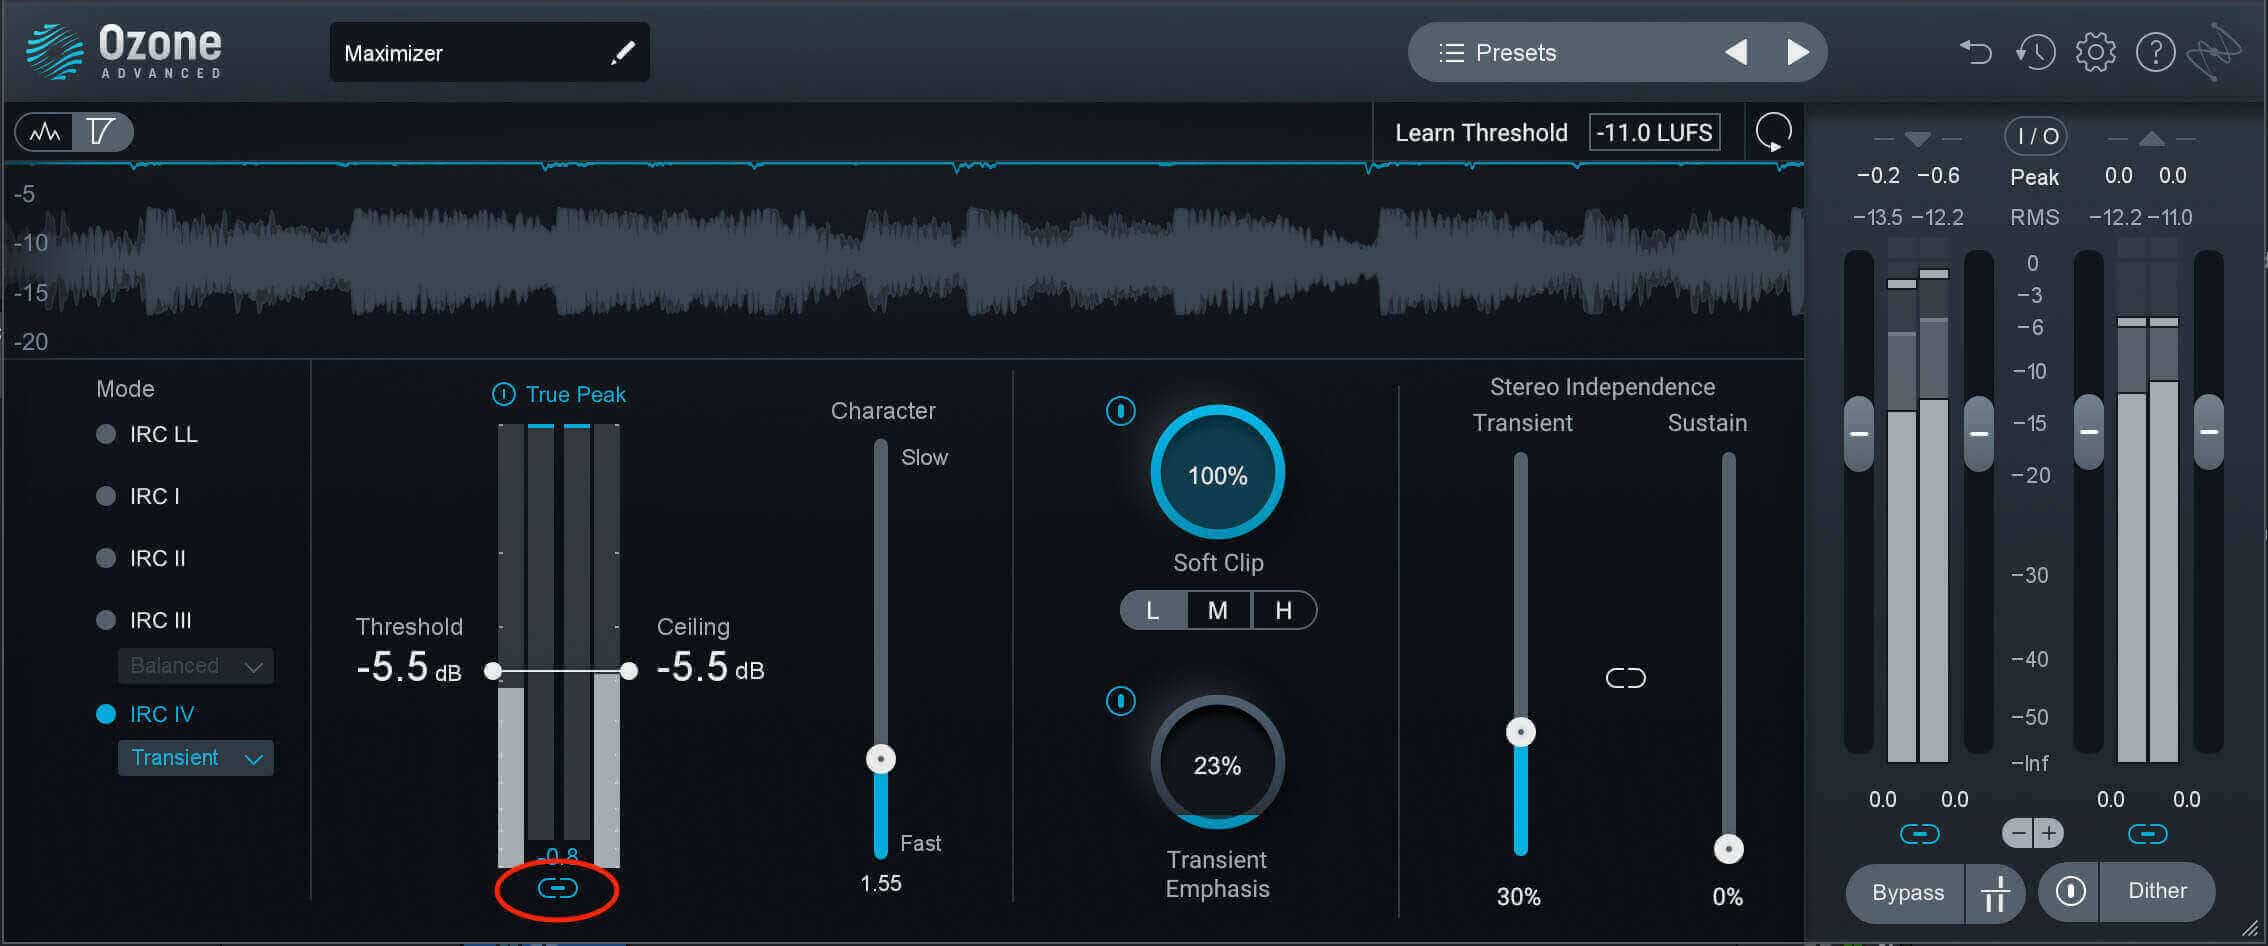2268x946 pixels.
Task: Click the Character slider handle
Action: pos(881,759)
